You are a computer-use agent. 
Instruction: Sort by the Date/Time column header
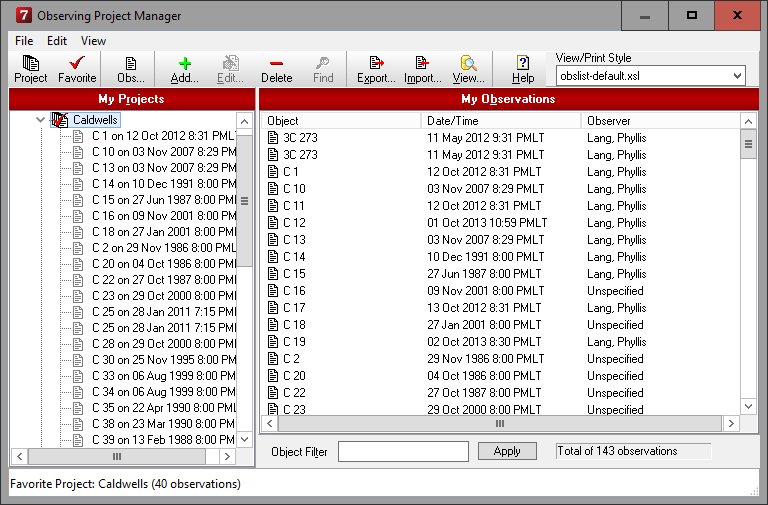501,120
